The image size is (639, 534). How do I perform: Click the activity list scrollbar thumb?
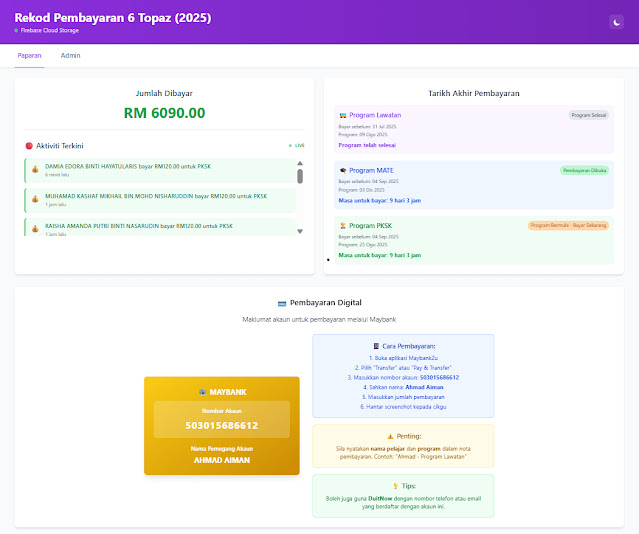(300, 176)
